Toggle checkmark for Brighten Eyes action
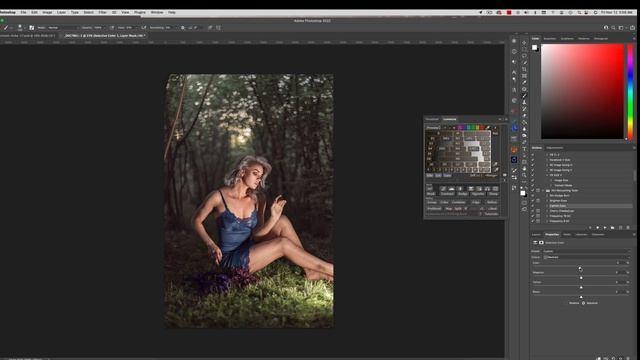 coord(533,200)
